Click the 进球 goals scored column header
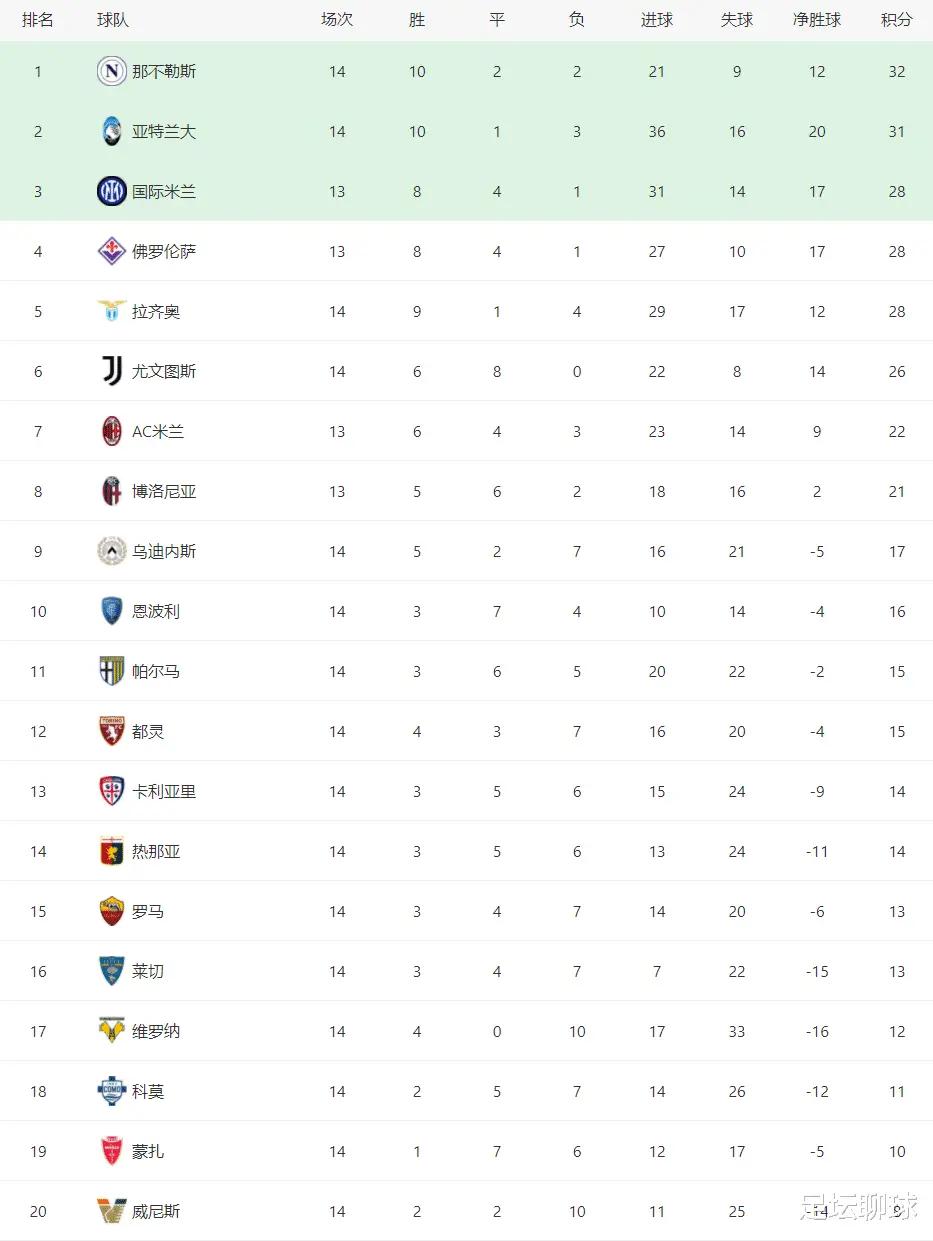Image resolution: width=933 pixels, height=1241 pixels. [x=657, y=20]
